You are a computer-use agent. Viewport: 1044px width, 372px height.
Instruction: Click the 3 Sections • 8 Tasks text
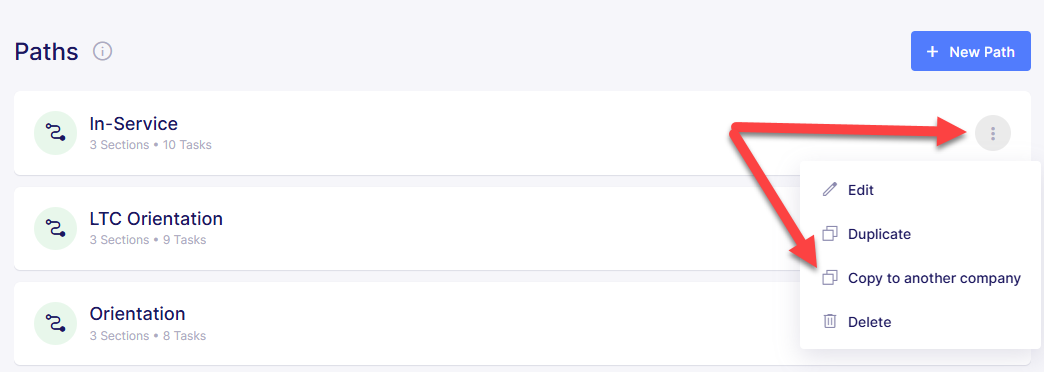click(x=148, y=335)
